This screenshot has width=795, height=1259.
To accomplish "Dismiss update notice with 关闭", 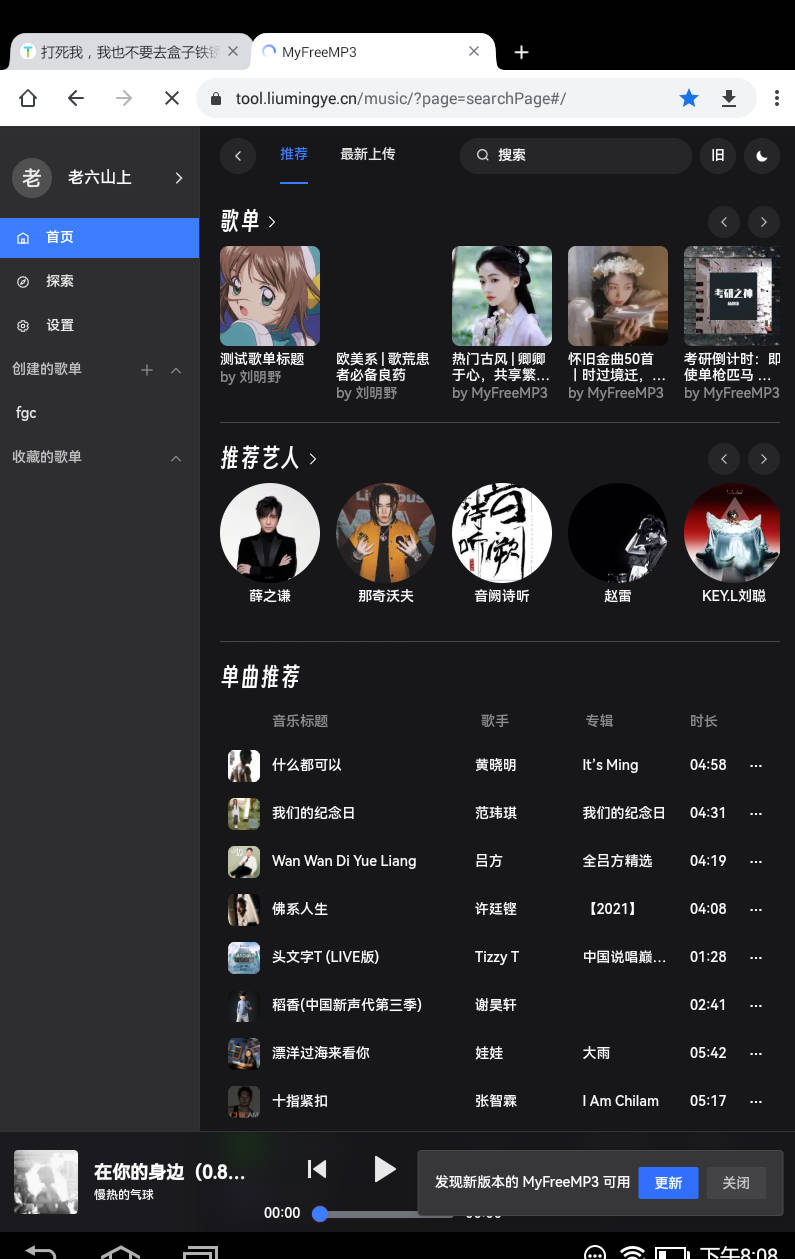I will coord(736,1182).
